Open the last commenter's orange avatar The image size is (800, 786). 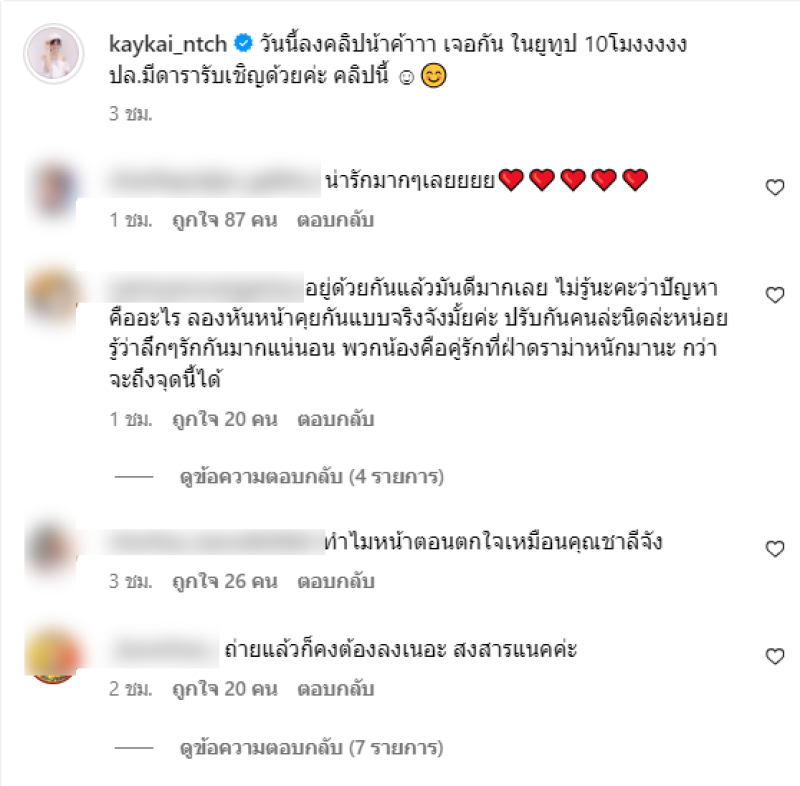tap(53, 655)
